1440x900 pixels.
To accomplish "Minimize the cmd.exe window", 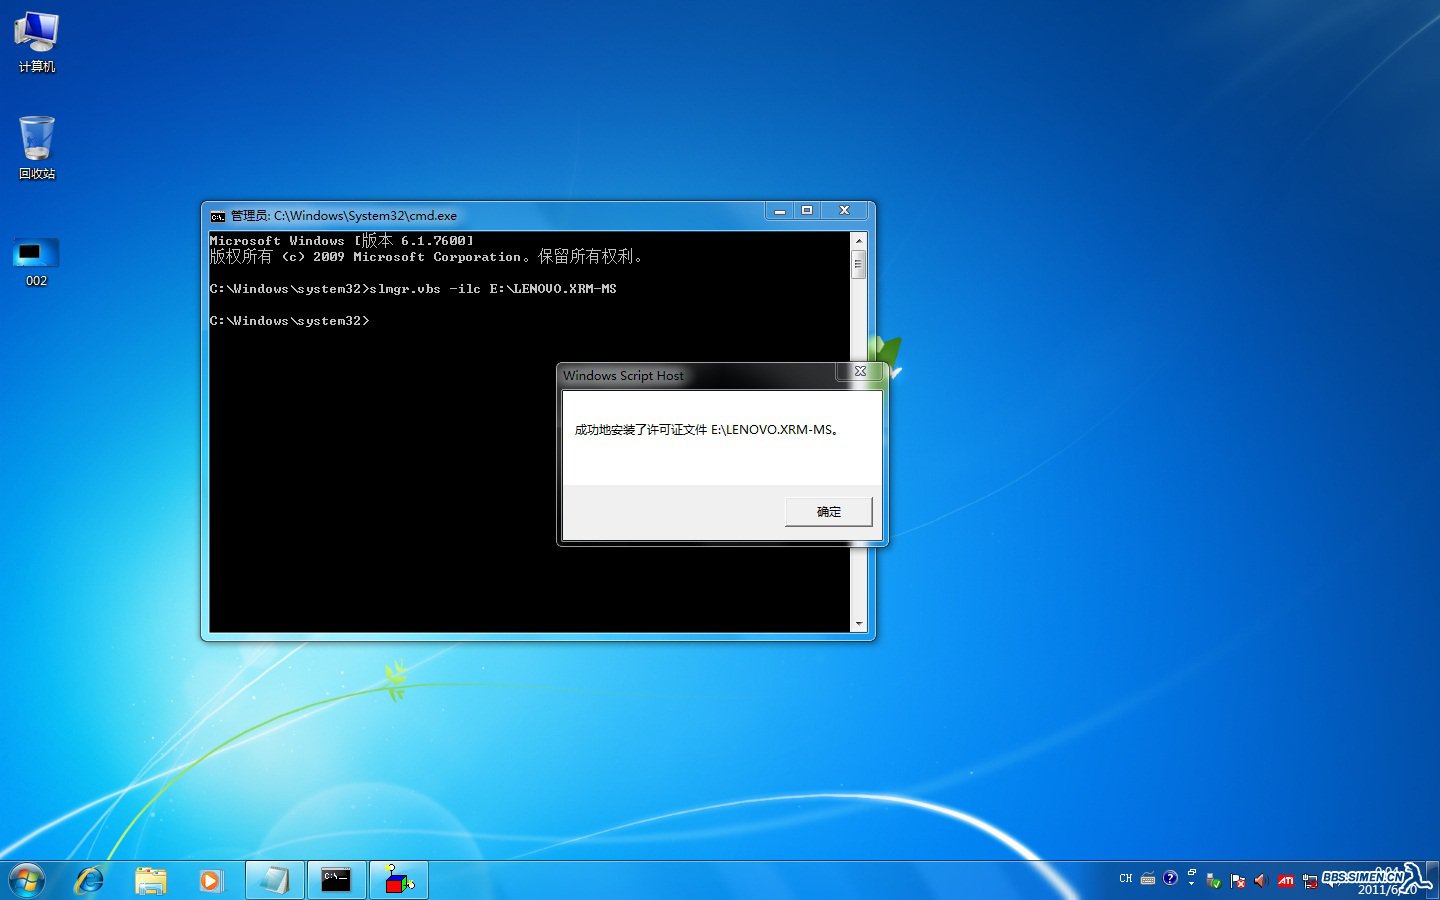I will point(779,211).
